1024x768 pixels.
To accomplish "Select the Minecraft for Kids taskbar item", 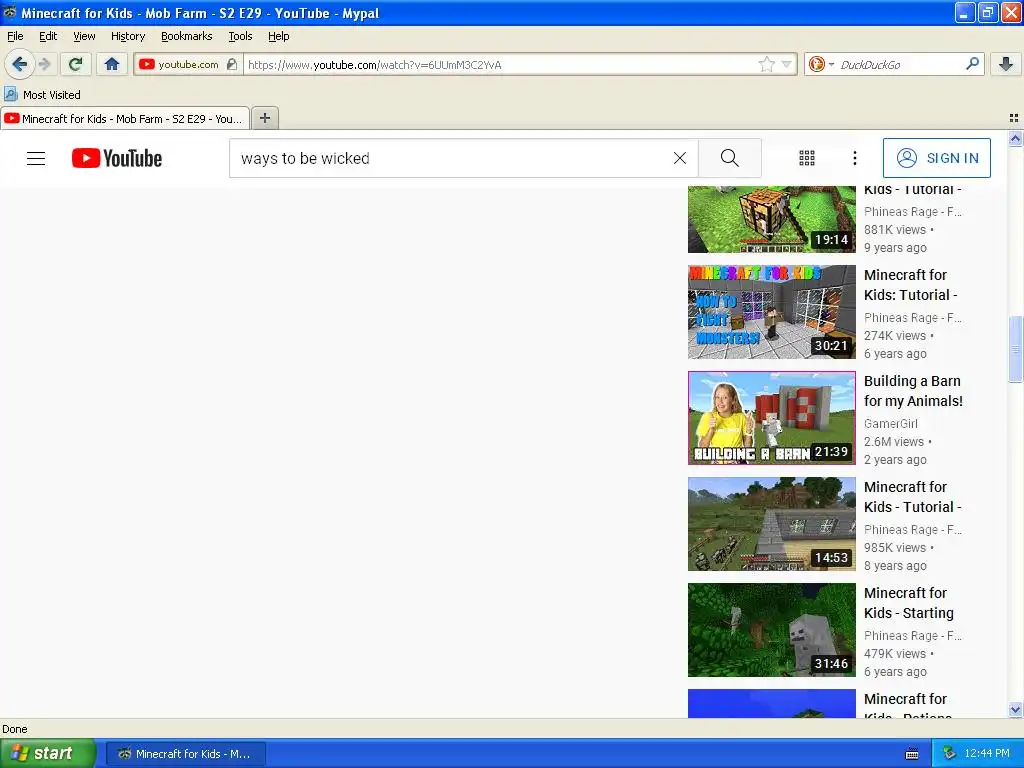I will (x=185, y=753).
